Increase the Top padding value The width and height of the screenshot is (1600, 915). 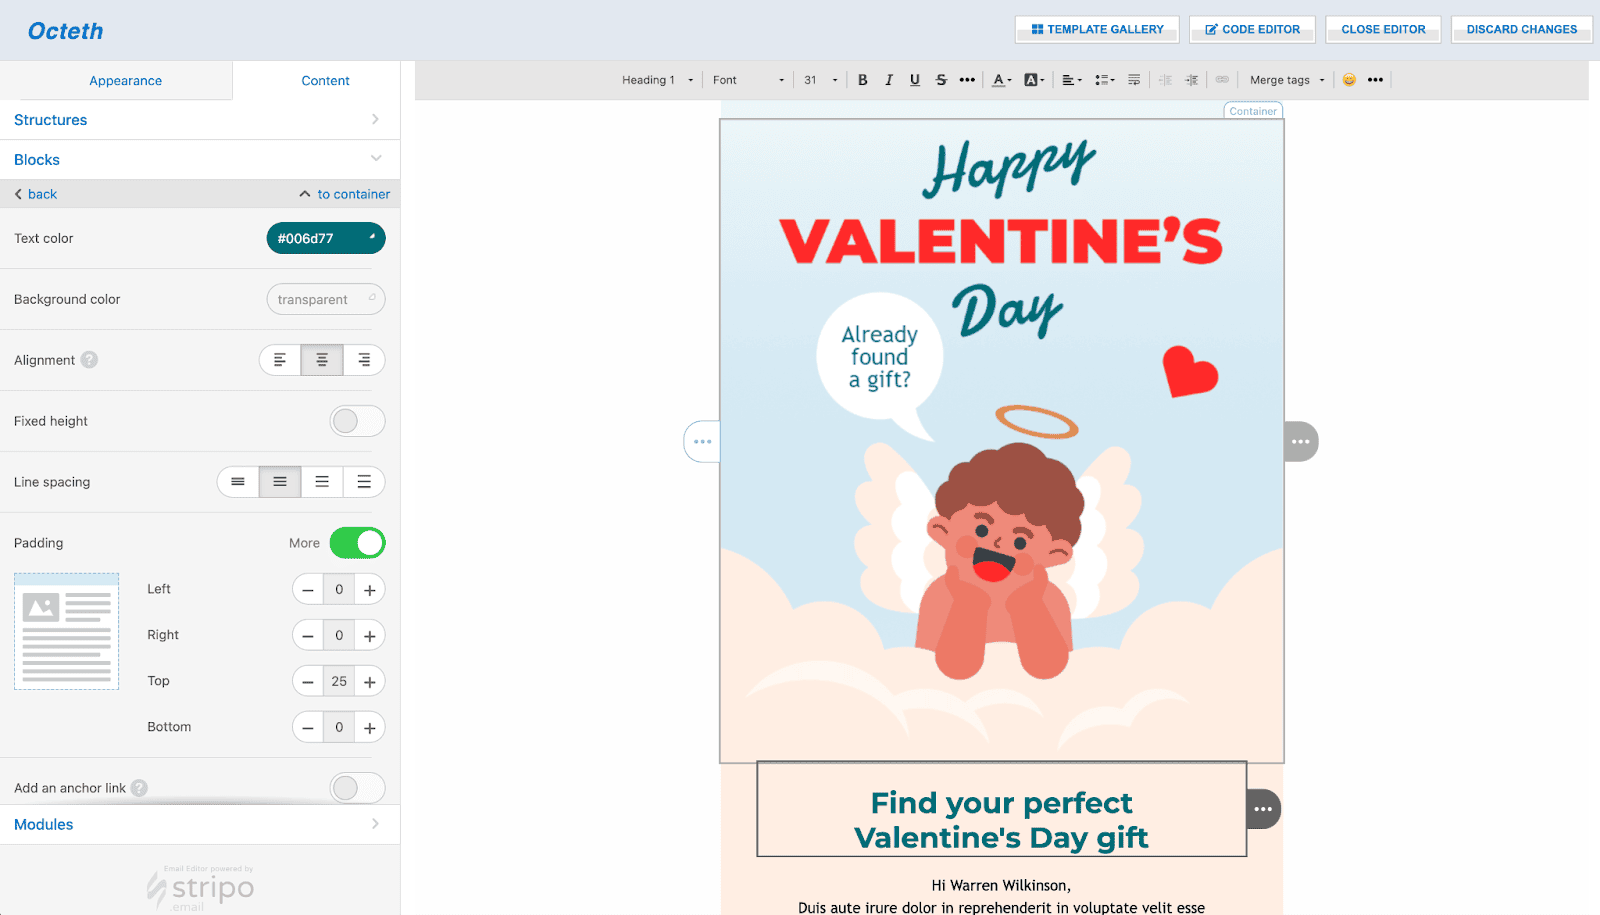370,682
